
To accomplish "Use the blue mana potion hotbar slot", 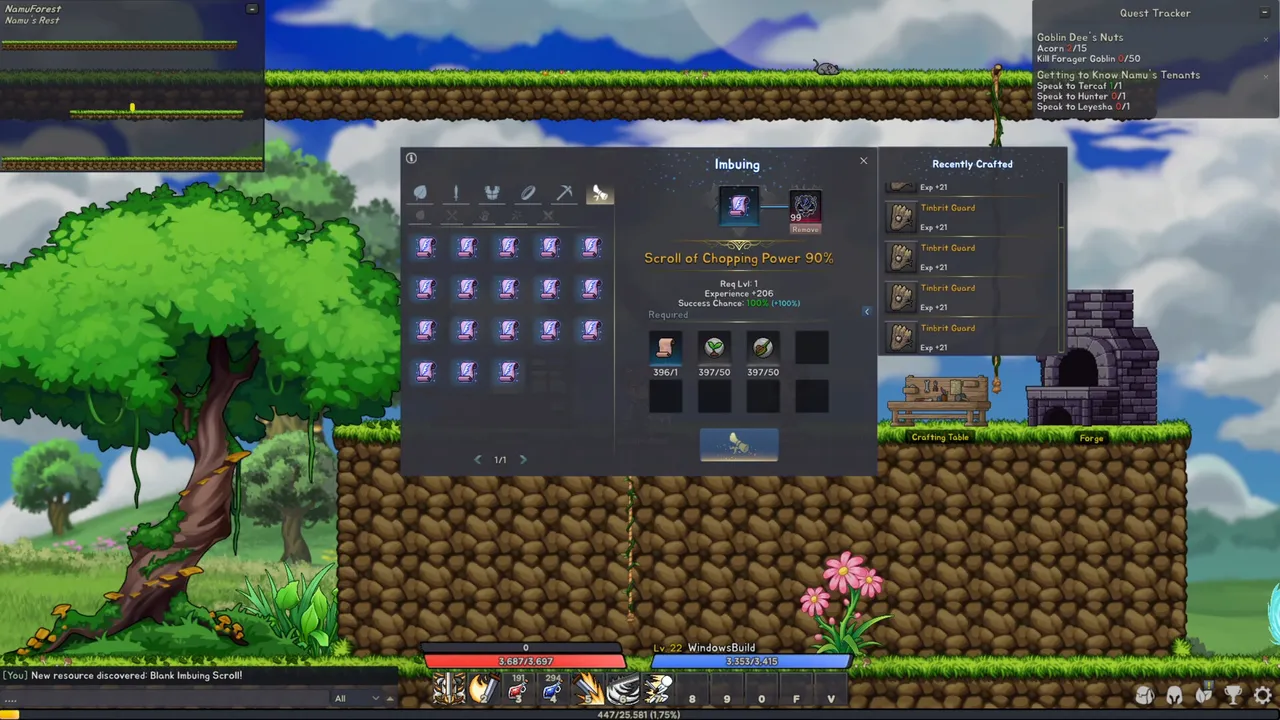I will pyautogui.click(x=552, y=689).
